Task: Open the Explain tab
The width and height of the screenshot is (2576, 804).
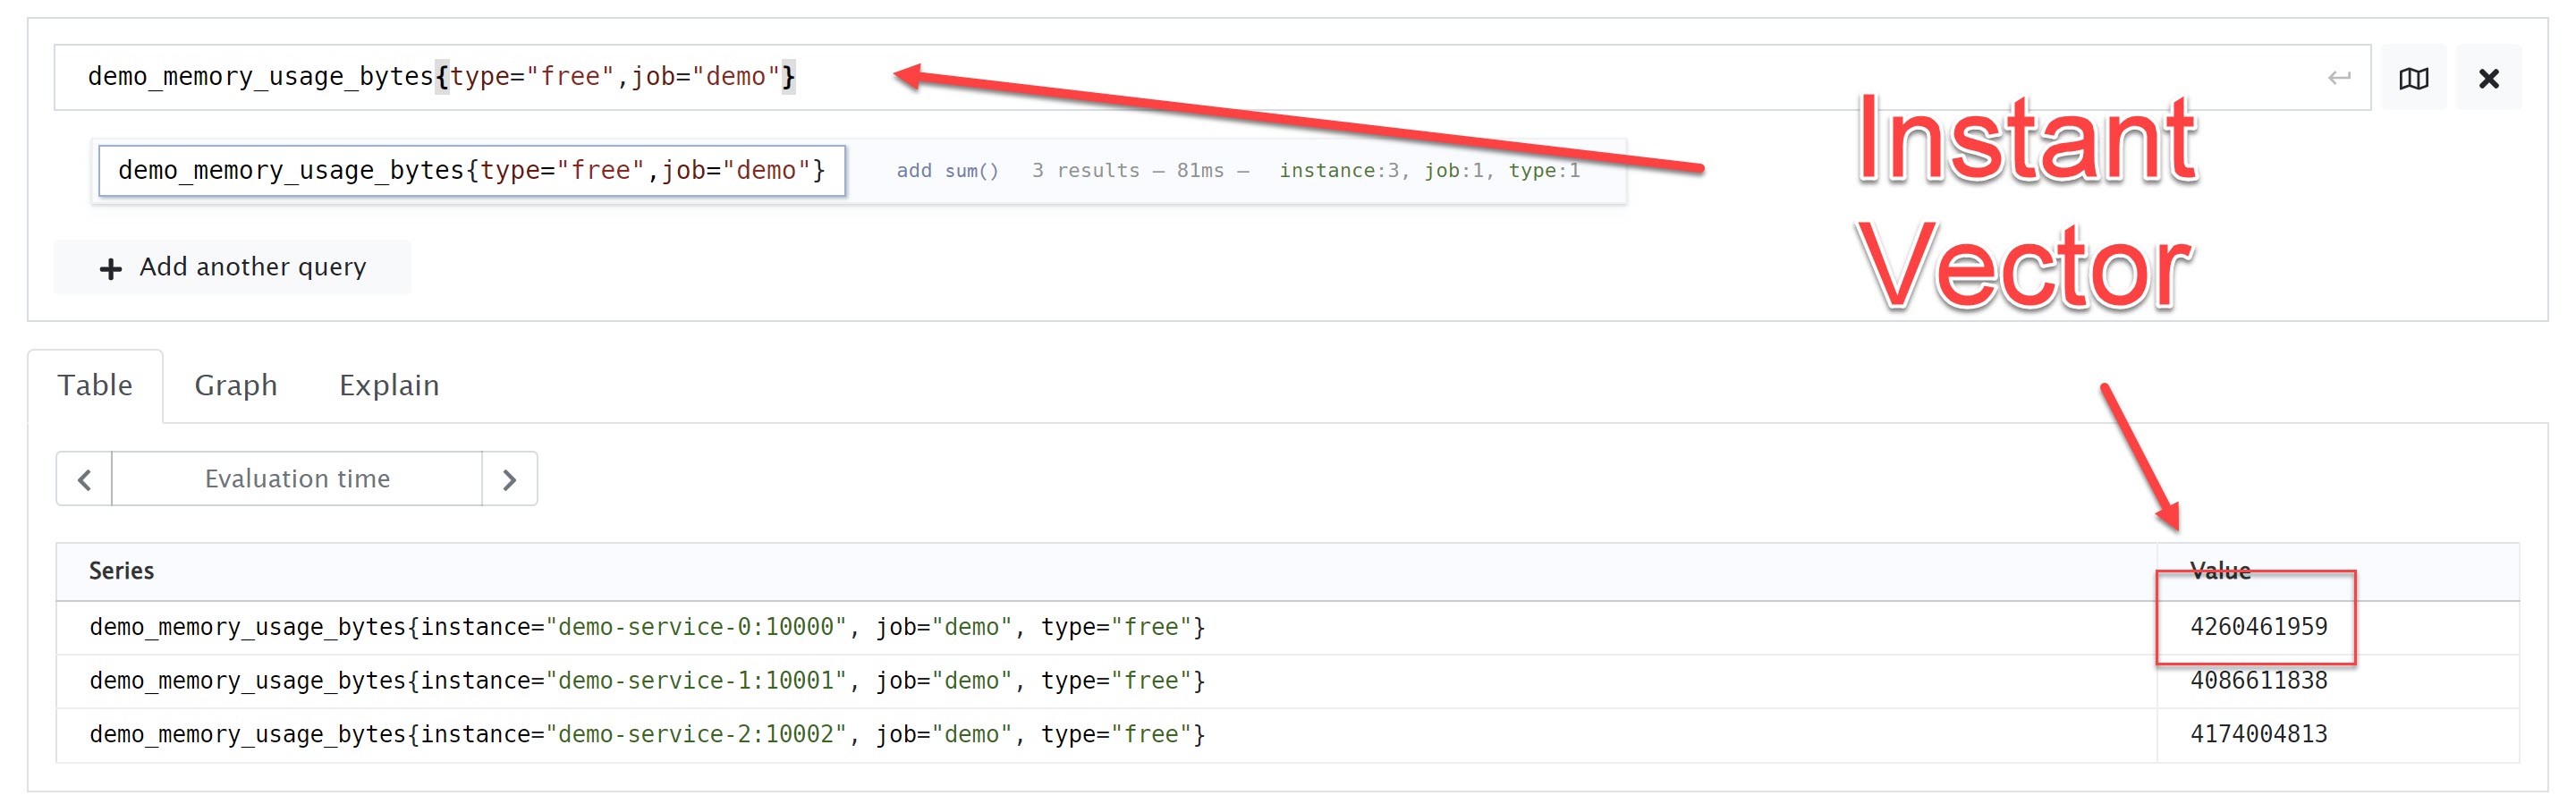Action: click(389, 385)
